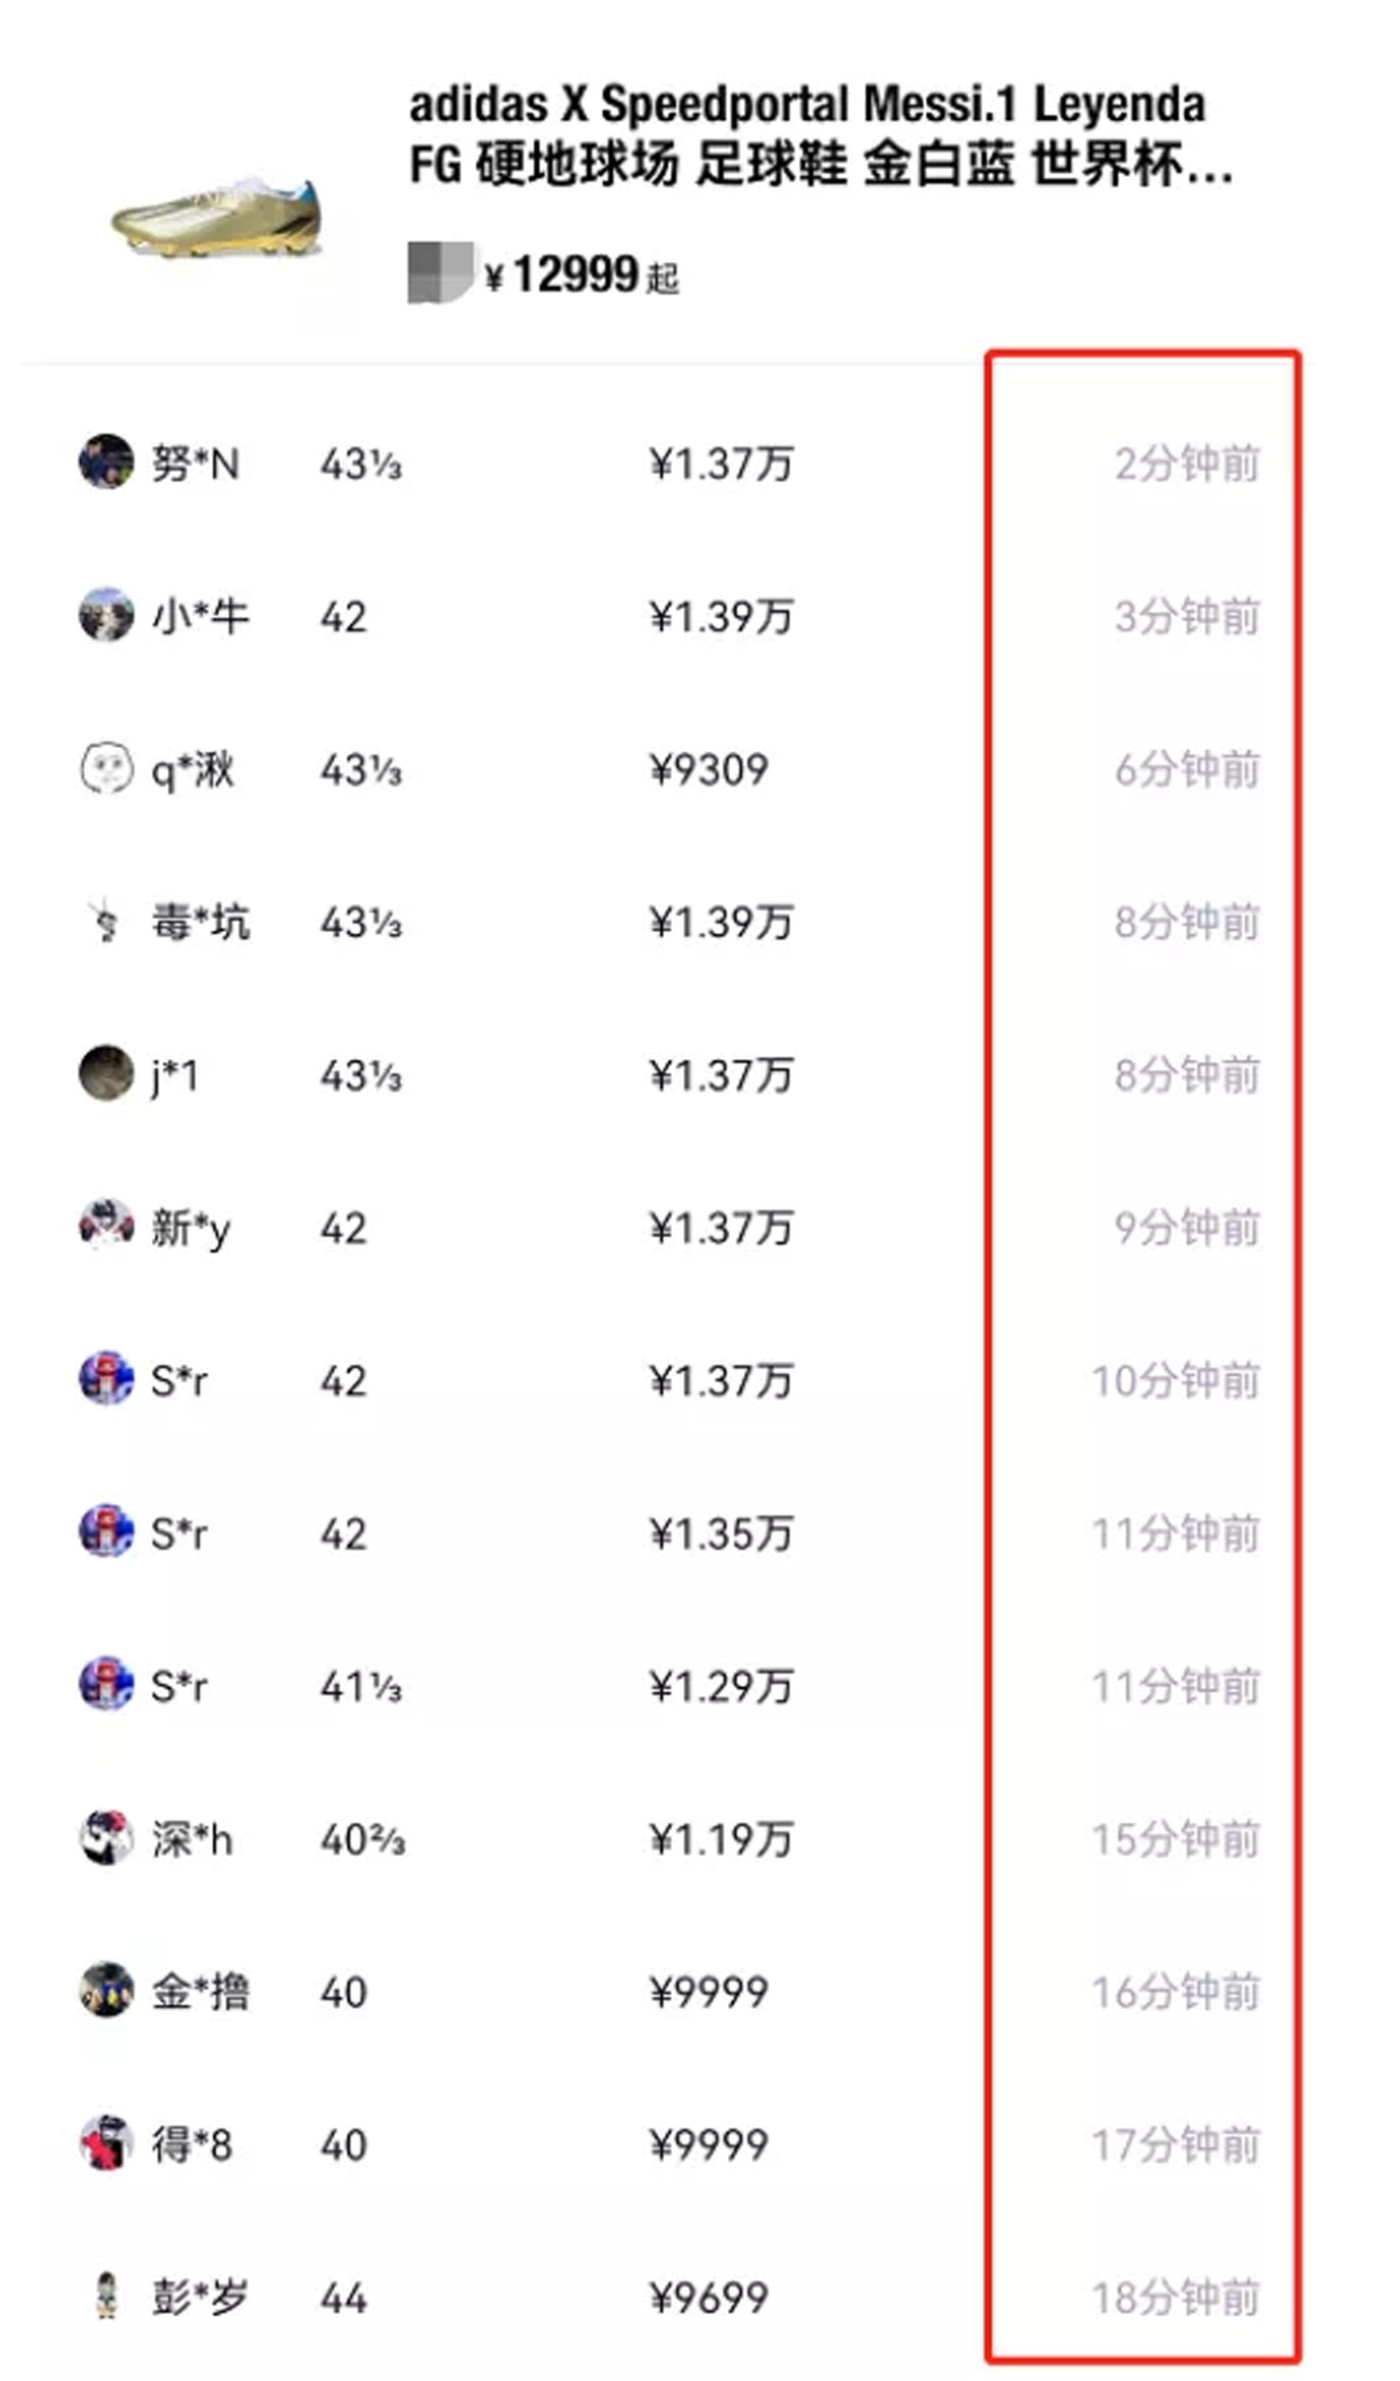
Task: Click the blurred badge icon beside the price
Action: pos(439,271)
